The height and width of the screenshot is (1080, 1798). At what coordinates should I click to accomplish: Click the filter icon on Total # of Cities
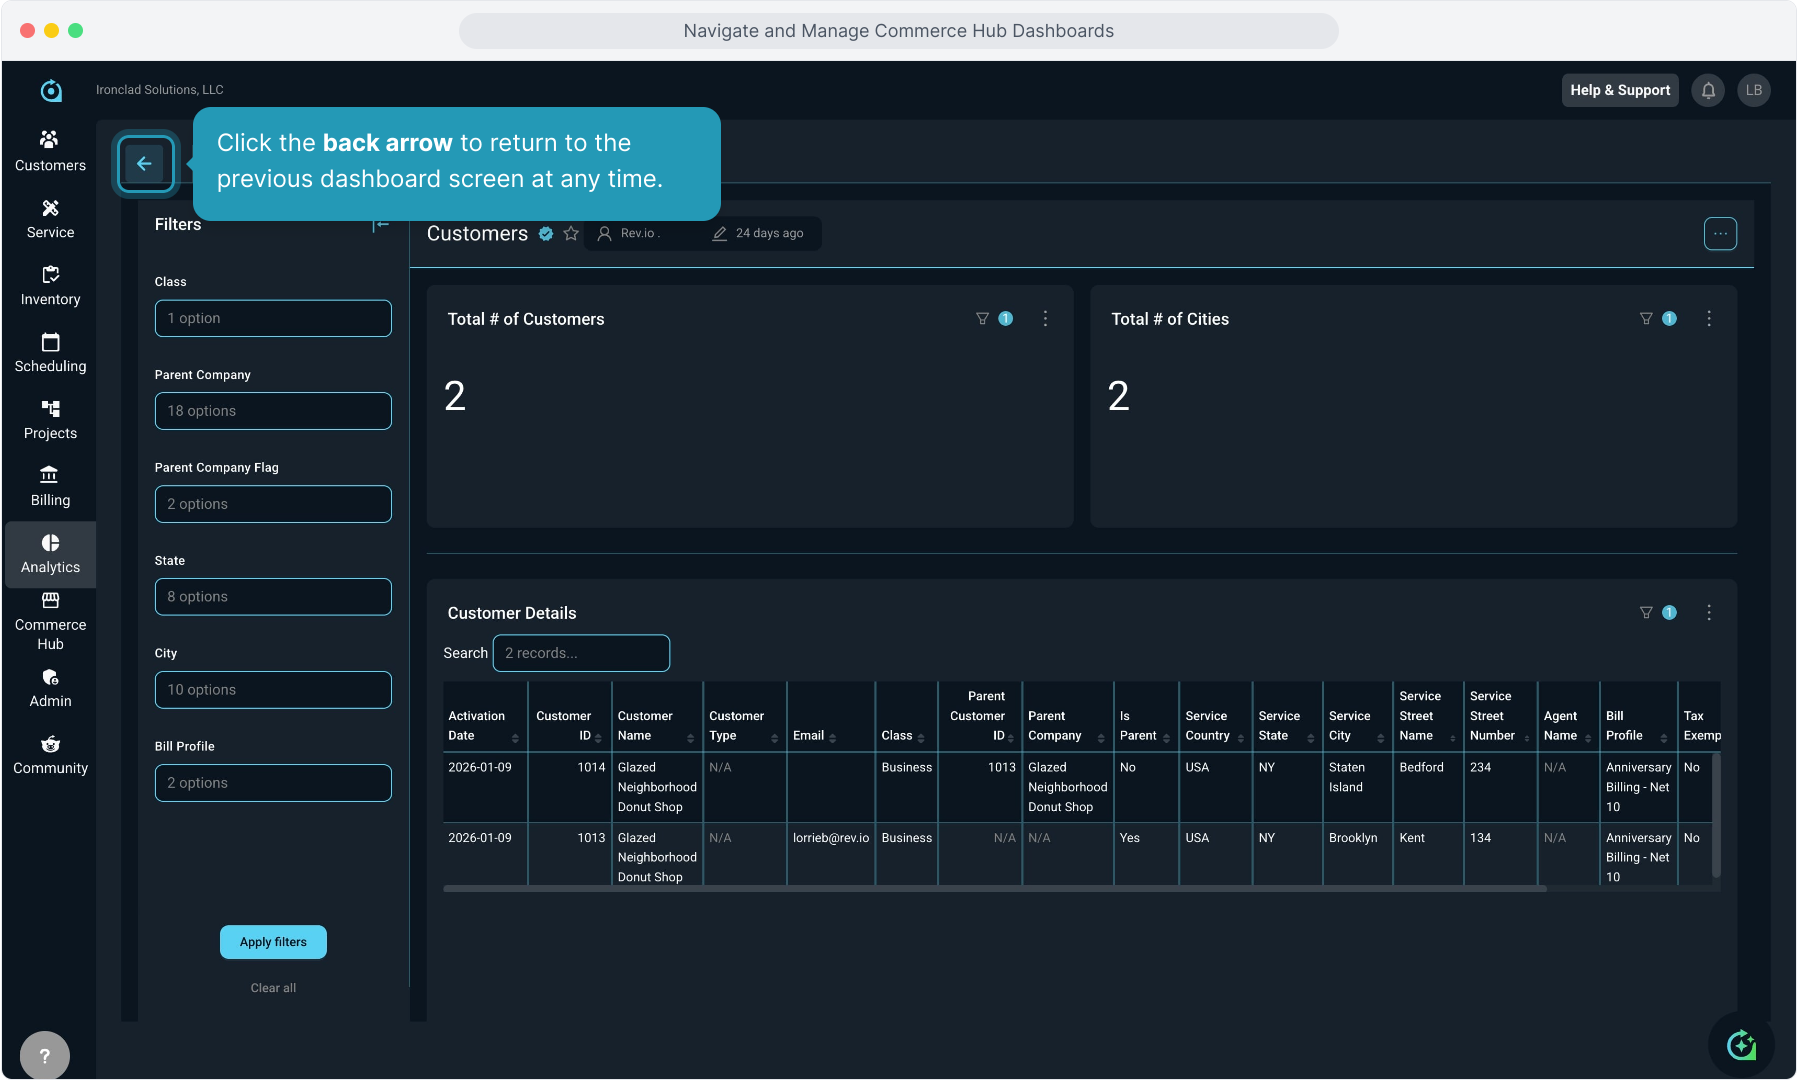[x=1646, y=319]
